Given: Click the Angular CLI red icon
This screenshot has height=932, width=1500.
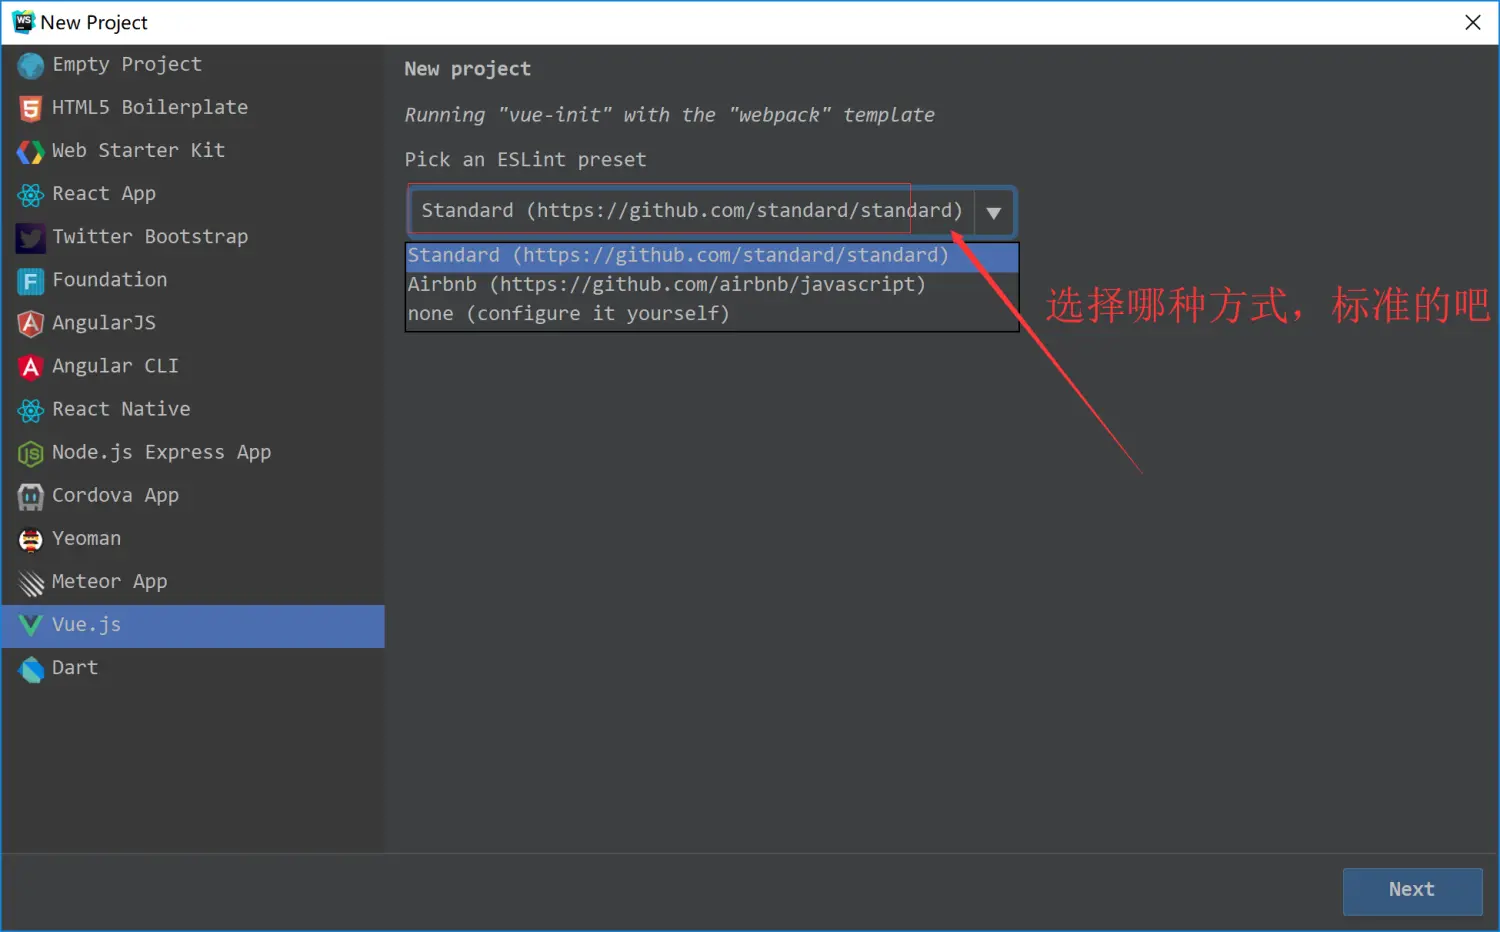Looking at the screenshot, I should [31, 367].
